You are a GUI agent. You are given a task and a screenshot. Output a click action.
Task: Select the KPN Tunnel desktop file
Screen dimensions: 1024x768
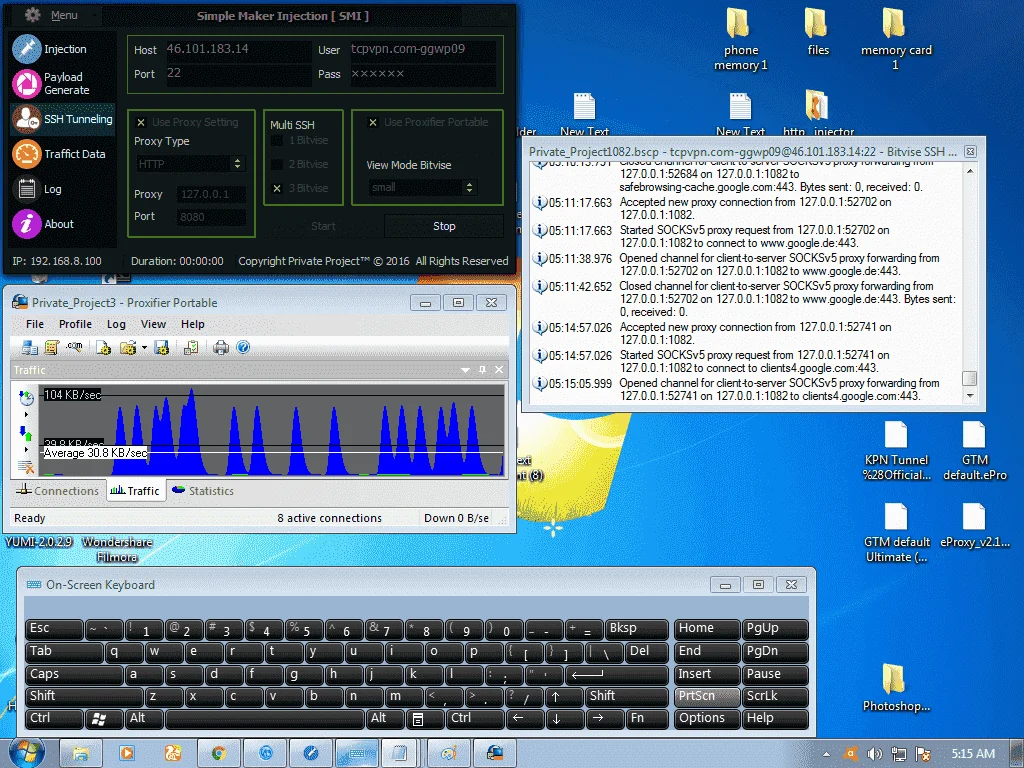(x=896, y=451)
